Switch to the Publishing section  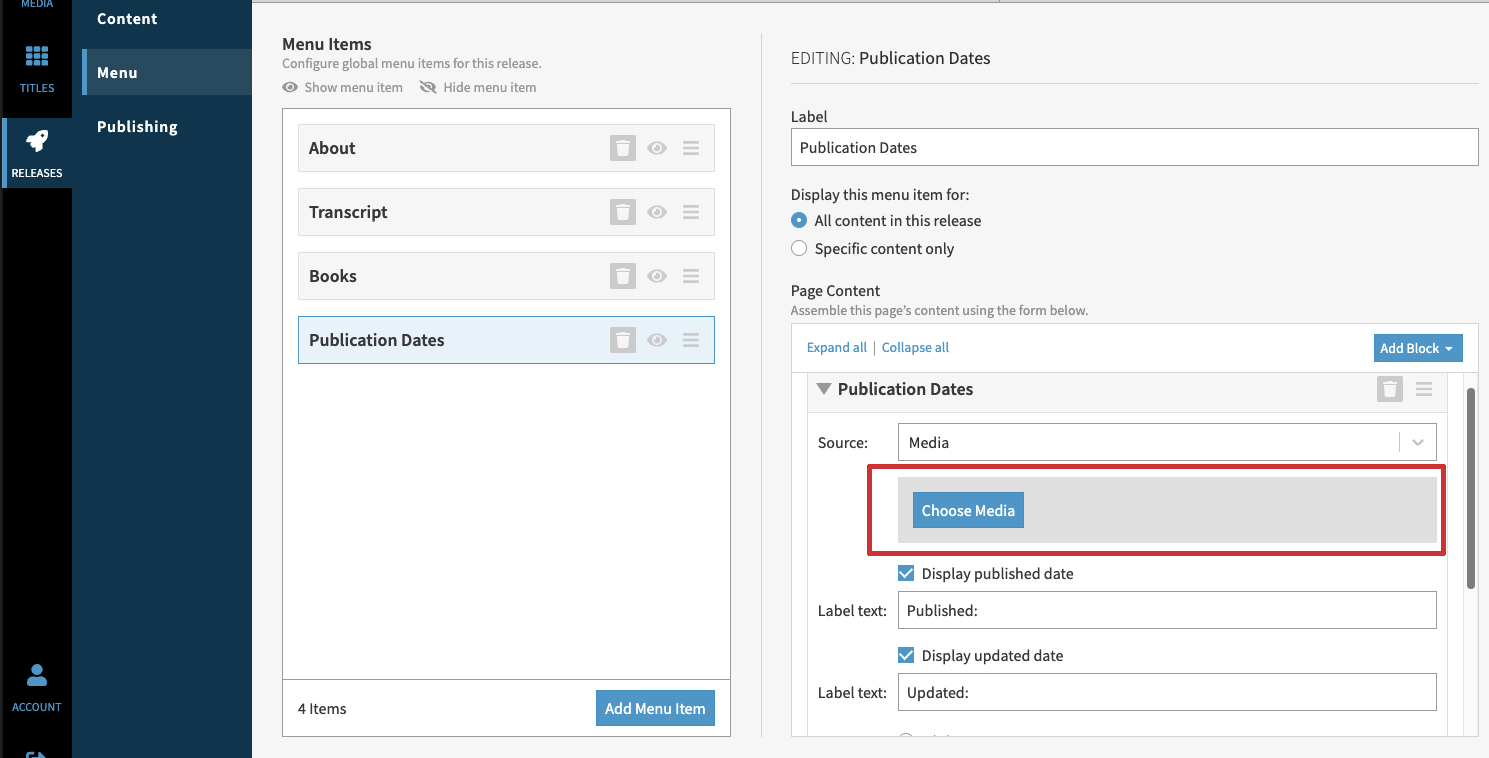[137, 126]
